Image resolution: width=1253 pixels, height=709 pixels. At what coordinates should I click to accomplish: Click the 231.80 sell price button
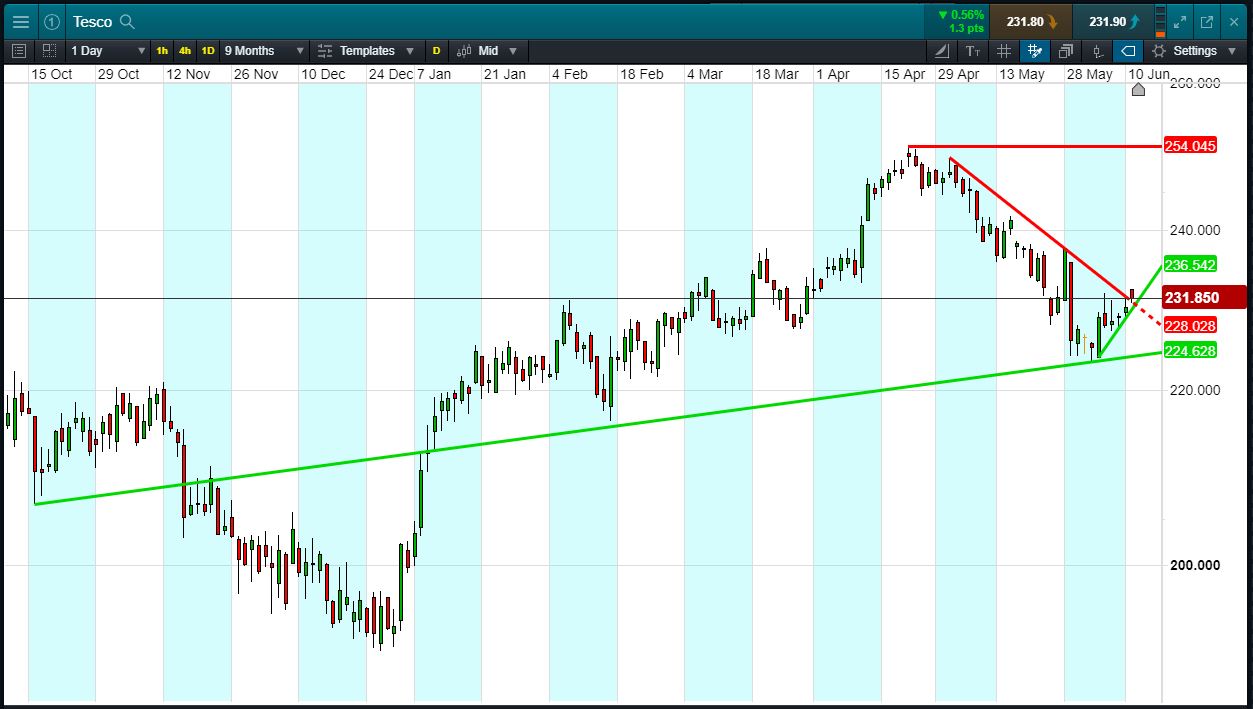pyautogui.click(x=1031, y=21)
